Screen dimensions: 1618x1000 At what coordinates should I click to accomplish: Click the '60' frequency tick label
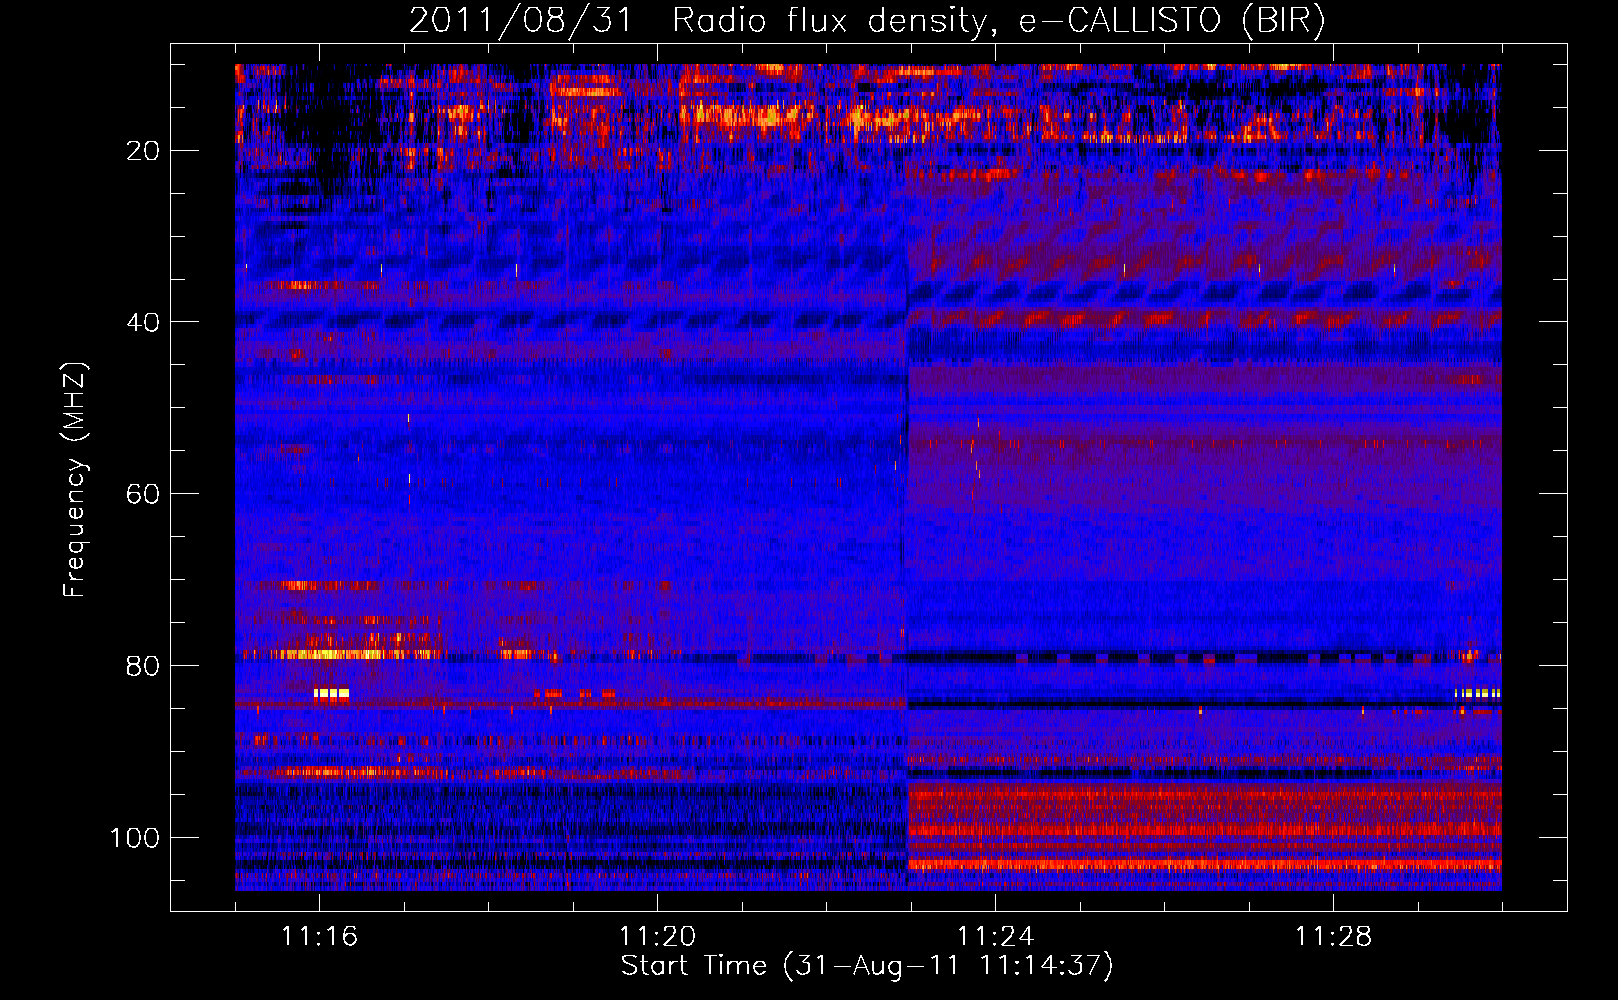(143, 494)
